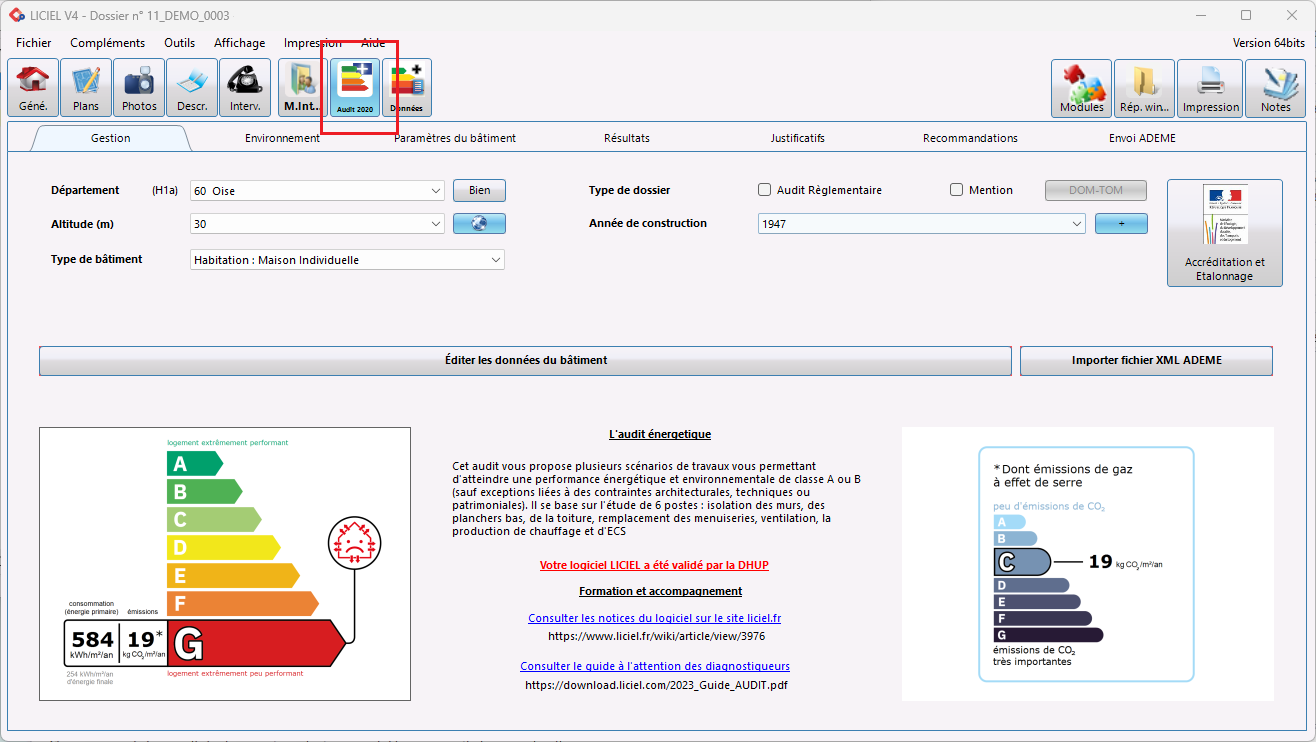This screenshot has height=742, width=1316.
Task: Click the Accréditation et Etalonnage button
Action: [1225, 233]
